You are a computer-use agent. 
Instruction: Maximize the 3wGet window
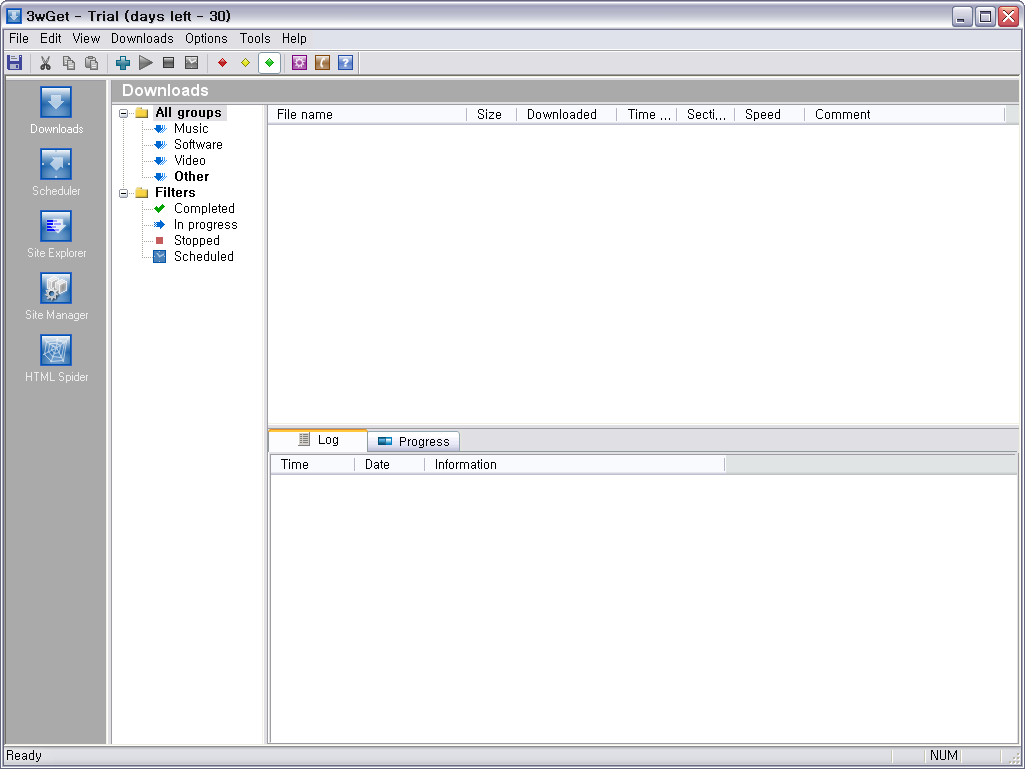tap(984, 16)
